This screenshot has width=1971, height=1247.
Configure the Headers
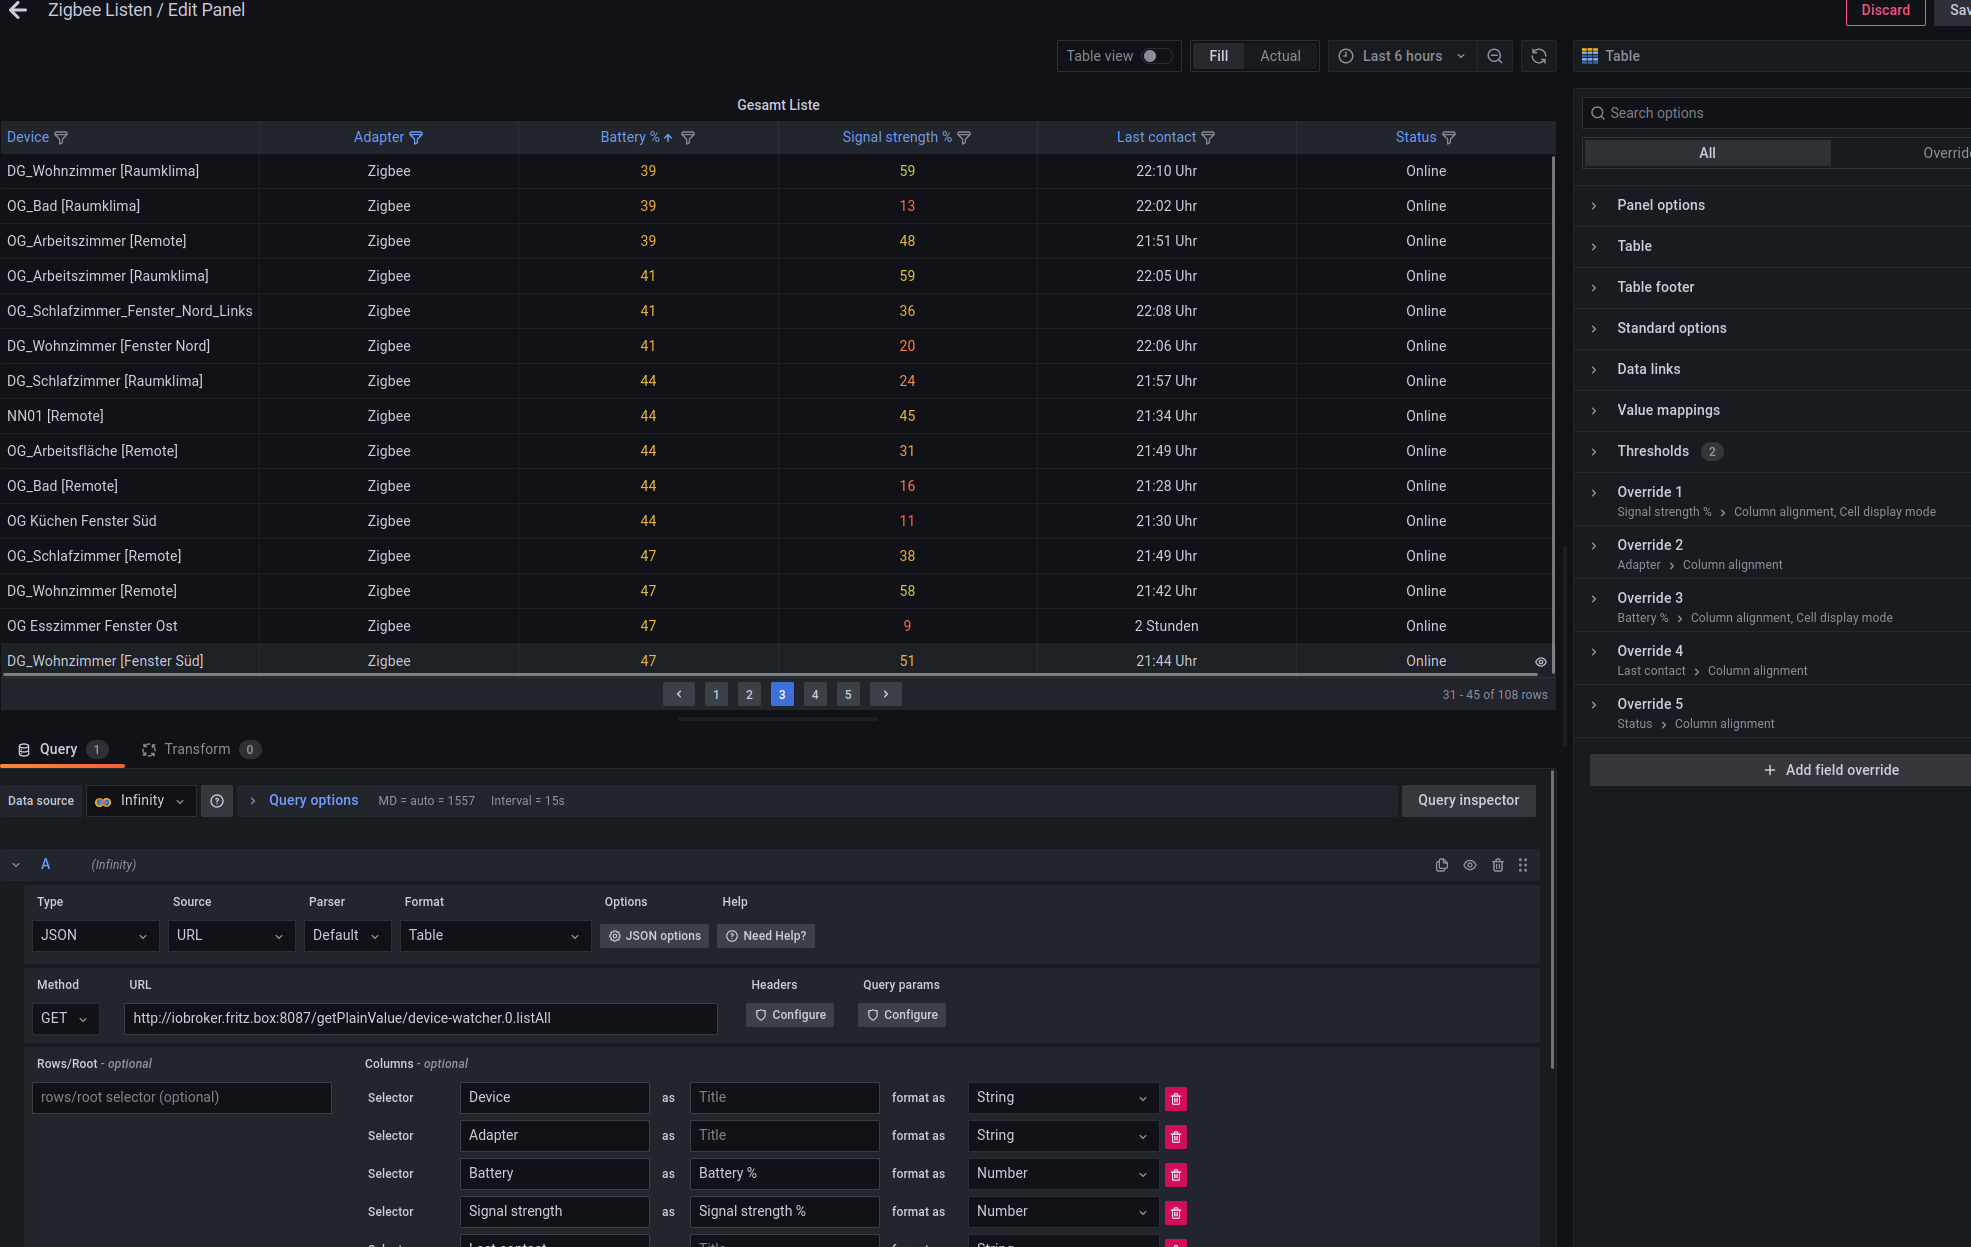coord(790,1015)
